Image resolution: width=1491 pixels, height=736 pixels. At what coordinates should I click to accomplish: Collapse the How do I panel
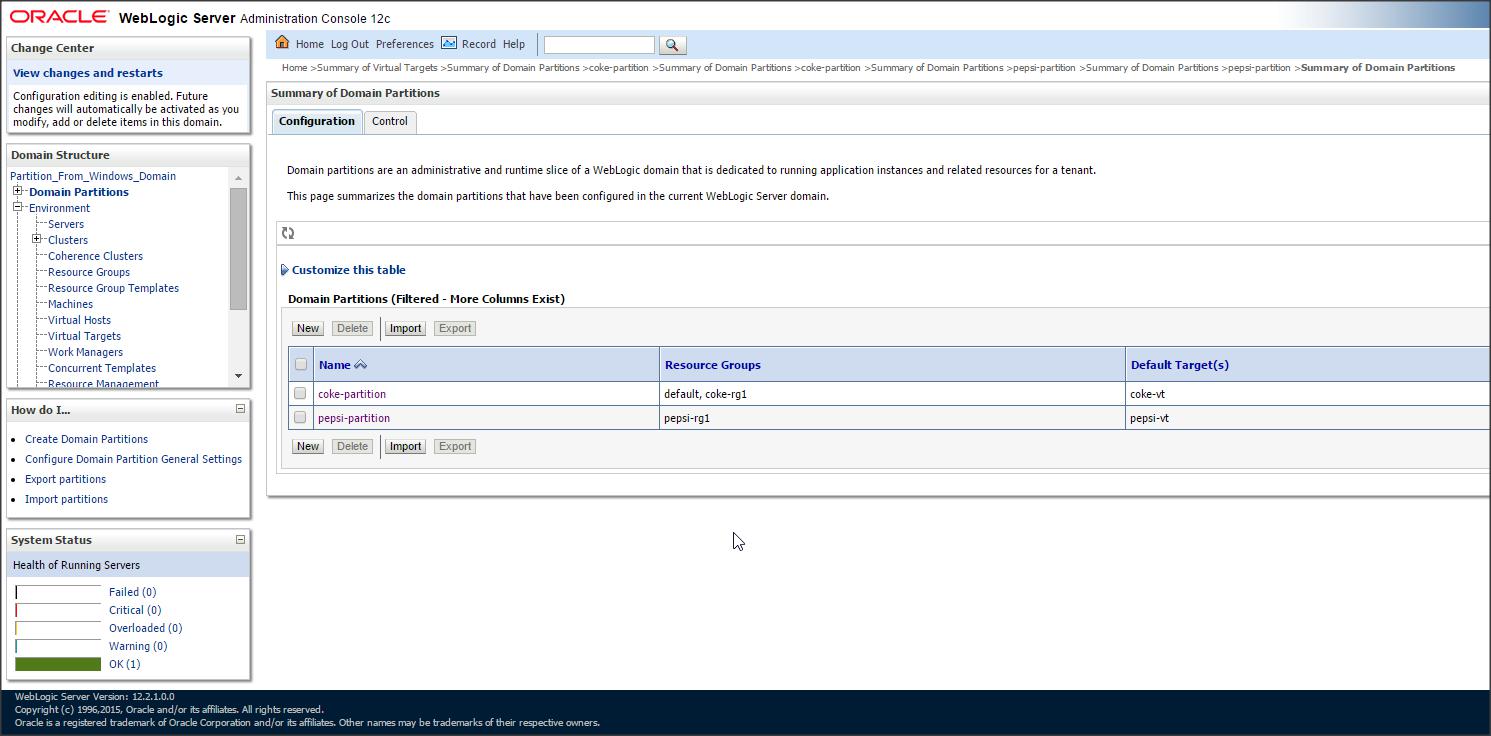240,409
